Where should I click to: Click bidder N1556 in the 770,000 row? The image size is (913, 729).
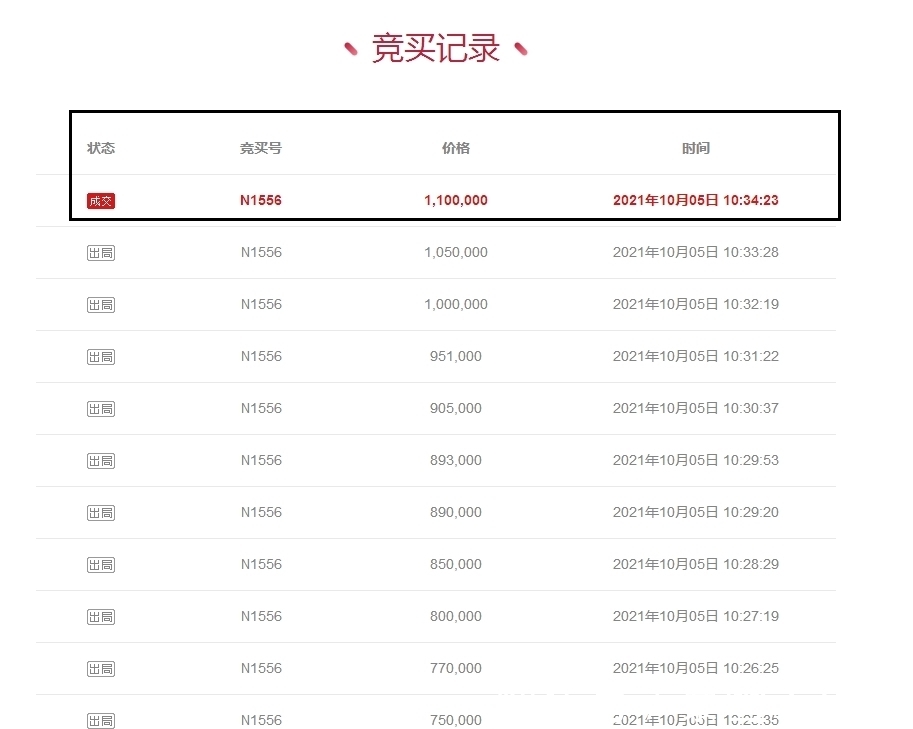[x=261, y=668]
